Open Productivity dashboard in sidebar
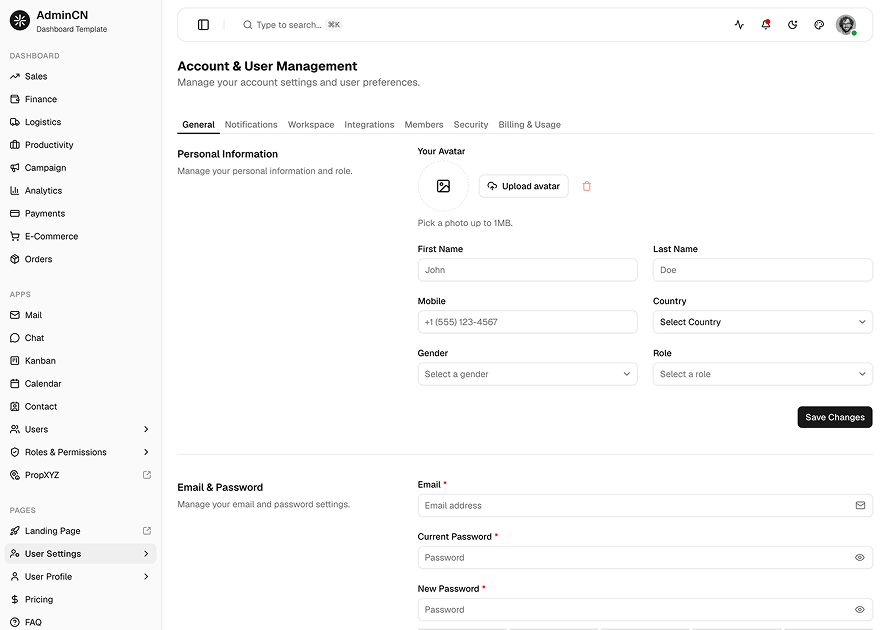 (80, 145)
